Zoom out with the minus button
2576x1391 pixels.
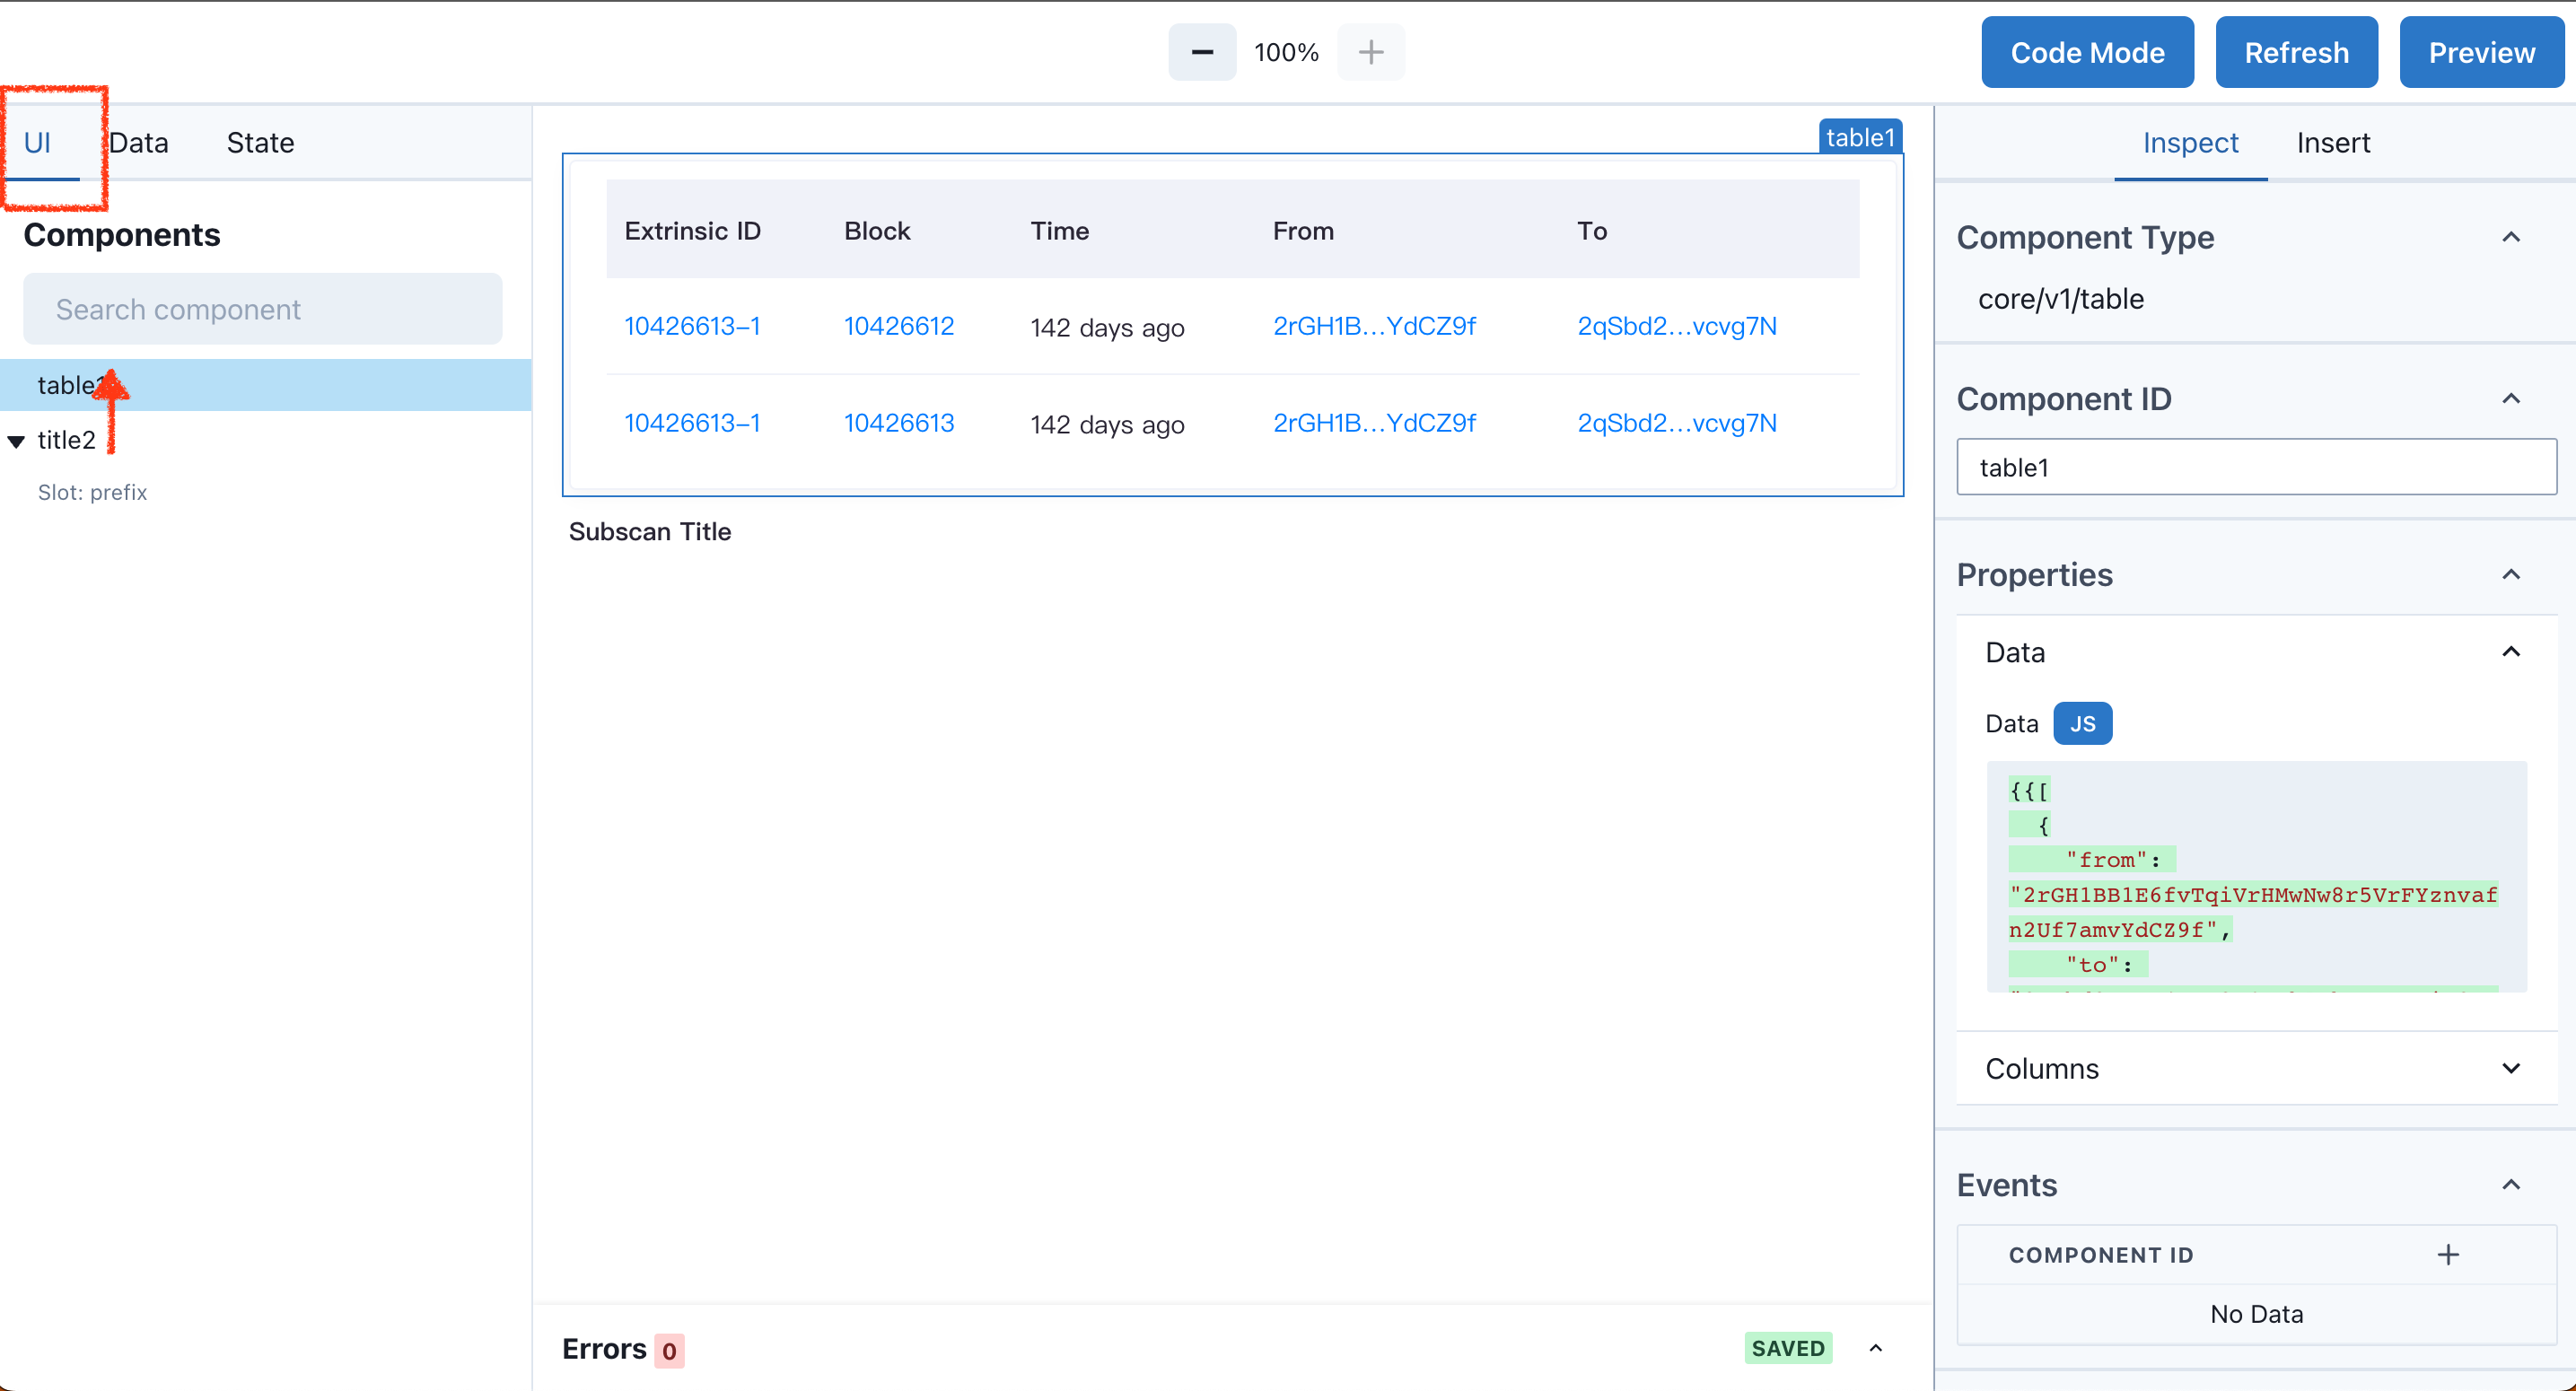(x=1202, y=52)
